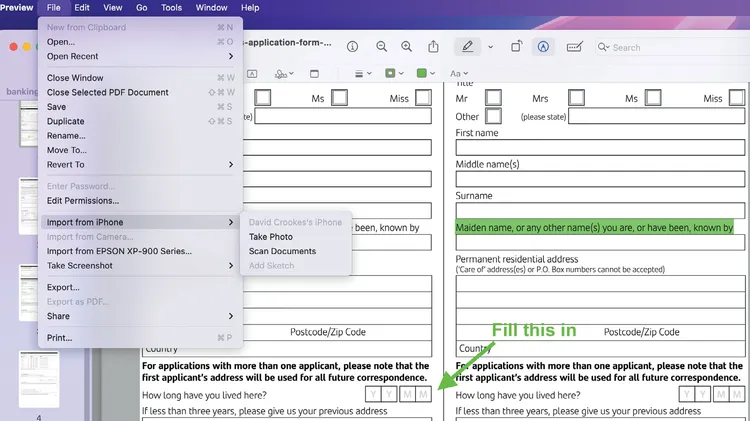This screenshot has height=421, width=750.
Task: Choose Scan Documents from iPhone submenu
Action: [296, 251]
